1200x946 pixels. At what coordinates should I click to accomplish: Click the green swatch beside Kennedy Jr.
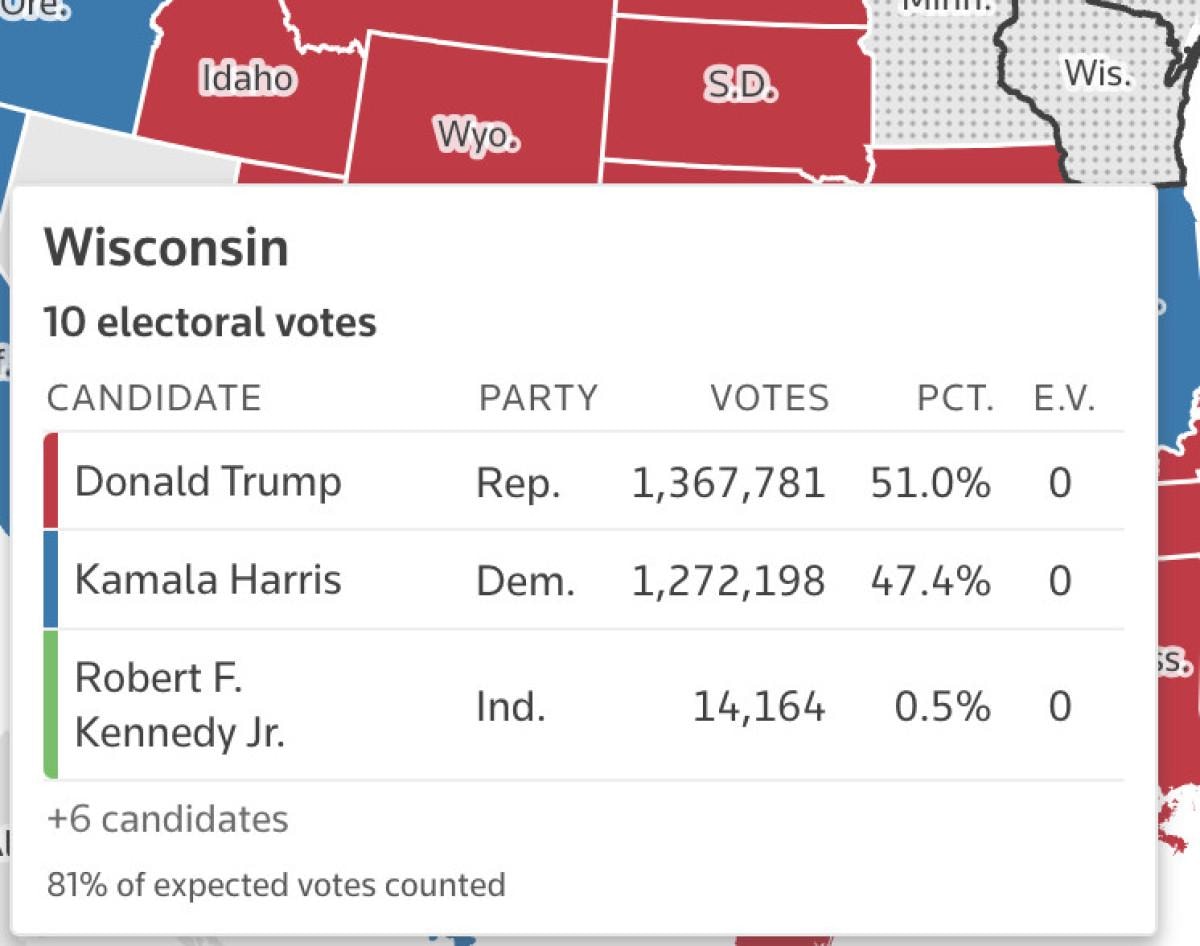(x=51, y=705)
